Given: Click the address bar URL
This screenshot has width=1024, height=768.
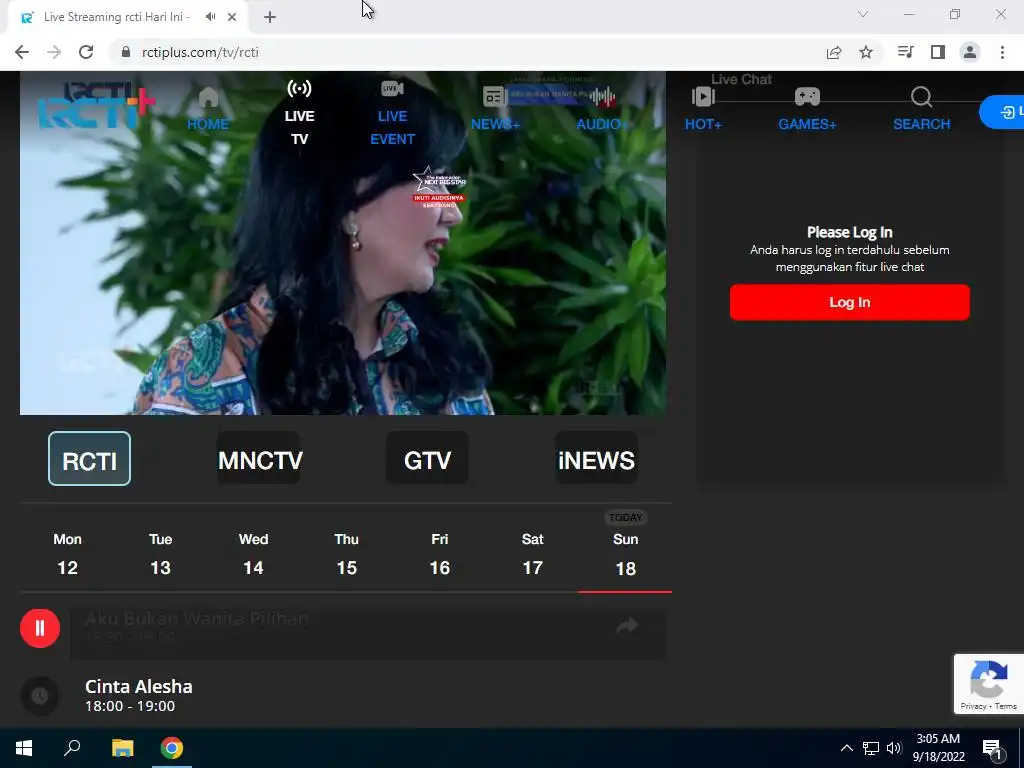Looking at the screenshot, I should (200, 52).
